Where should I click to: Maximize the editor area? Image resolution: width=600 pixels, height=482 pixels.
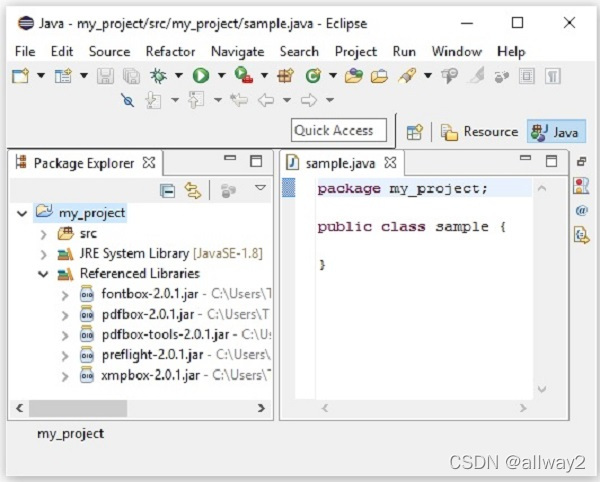551,161
